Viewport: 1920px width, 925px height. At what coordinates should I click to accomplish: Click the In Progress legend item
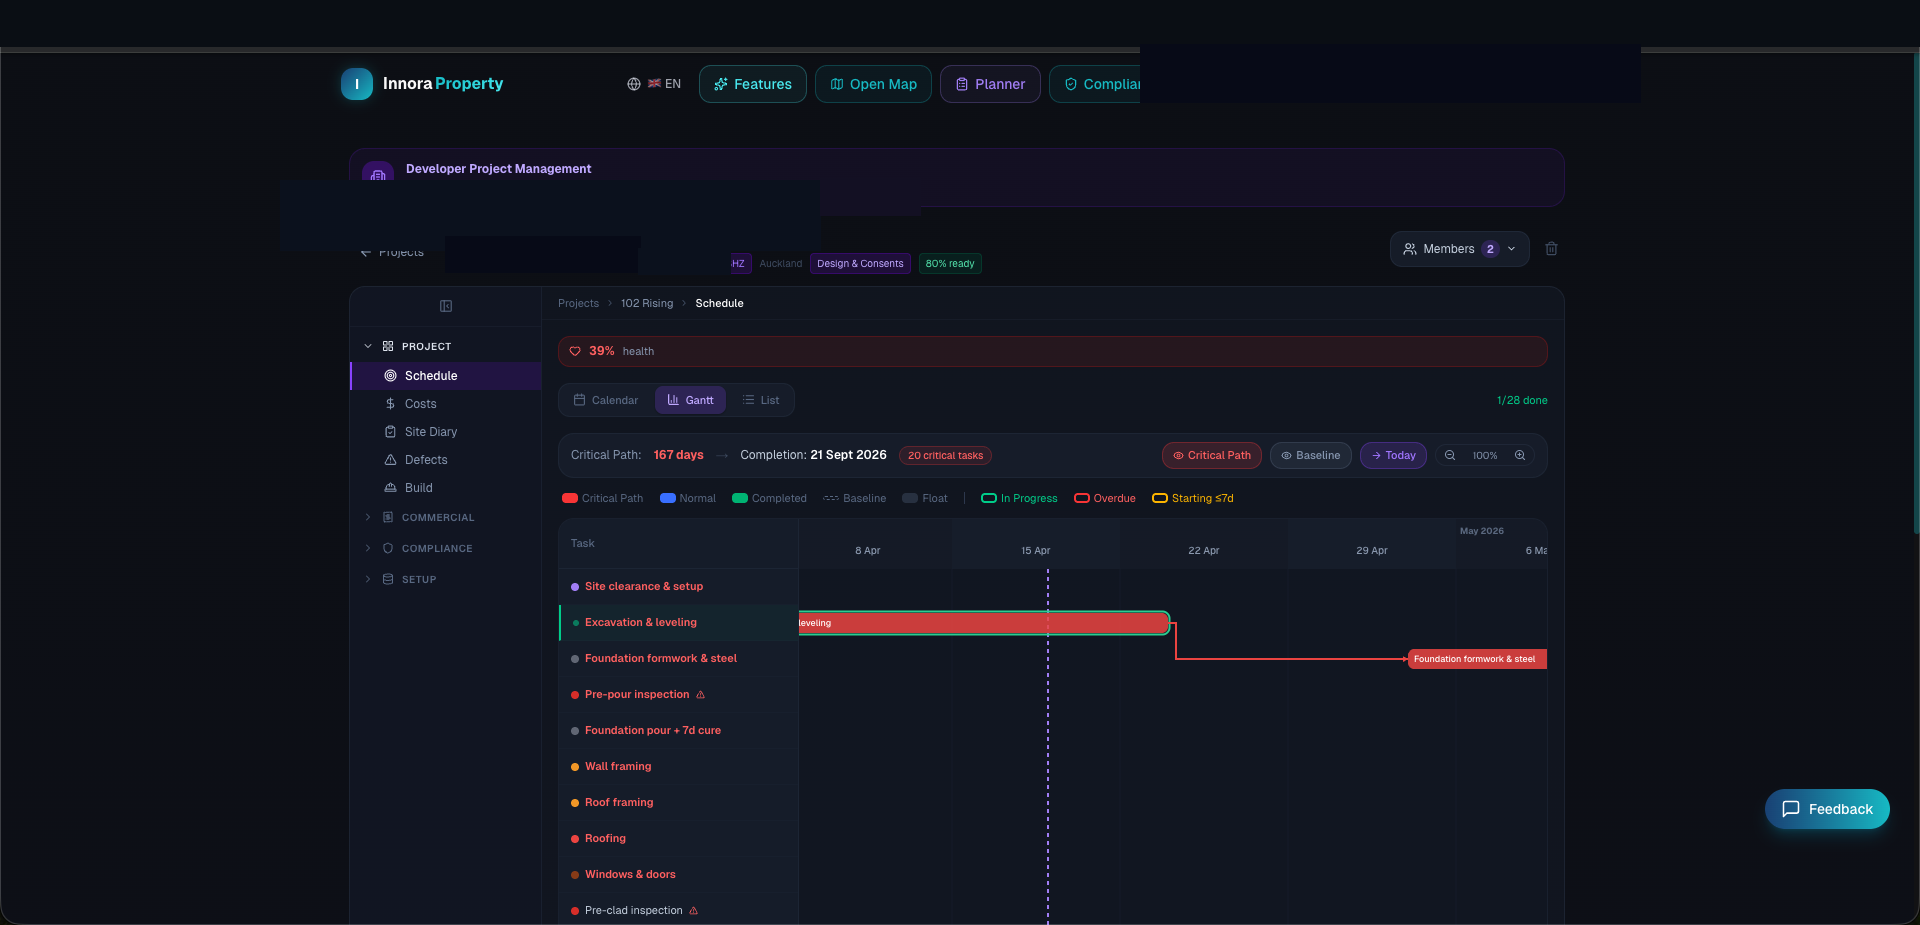pos(1019,498)
